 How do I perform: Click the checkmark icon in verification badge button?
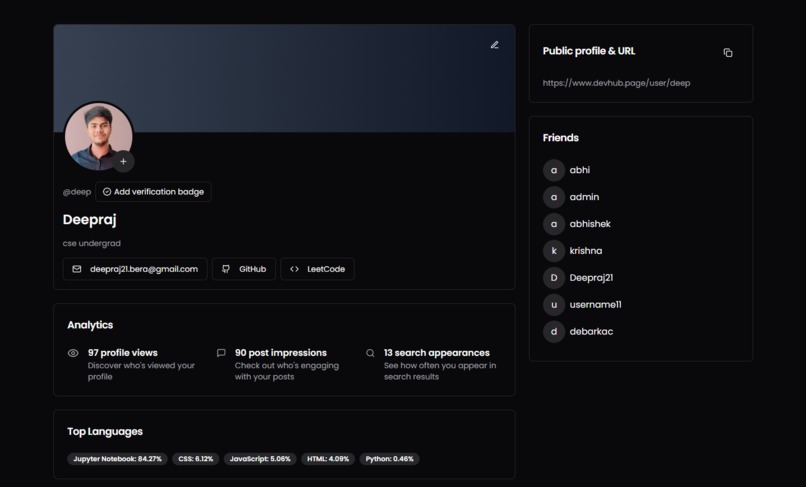click(x=107, y=192)
